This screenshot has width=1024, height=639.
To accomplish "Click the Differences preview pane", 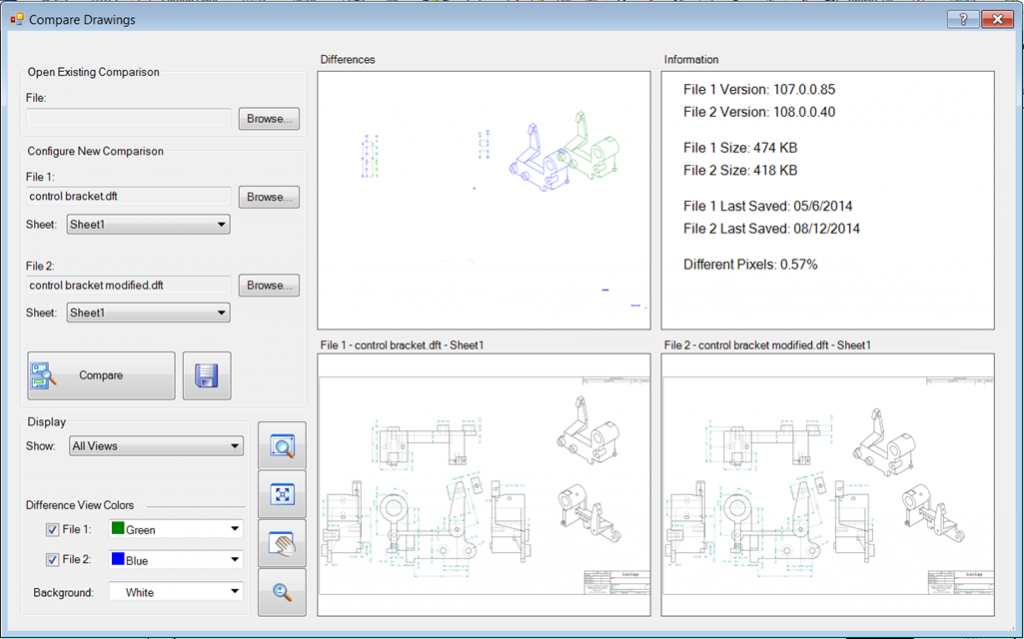I will 484,200.
